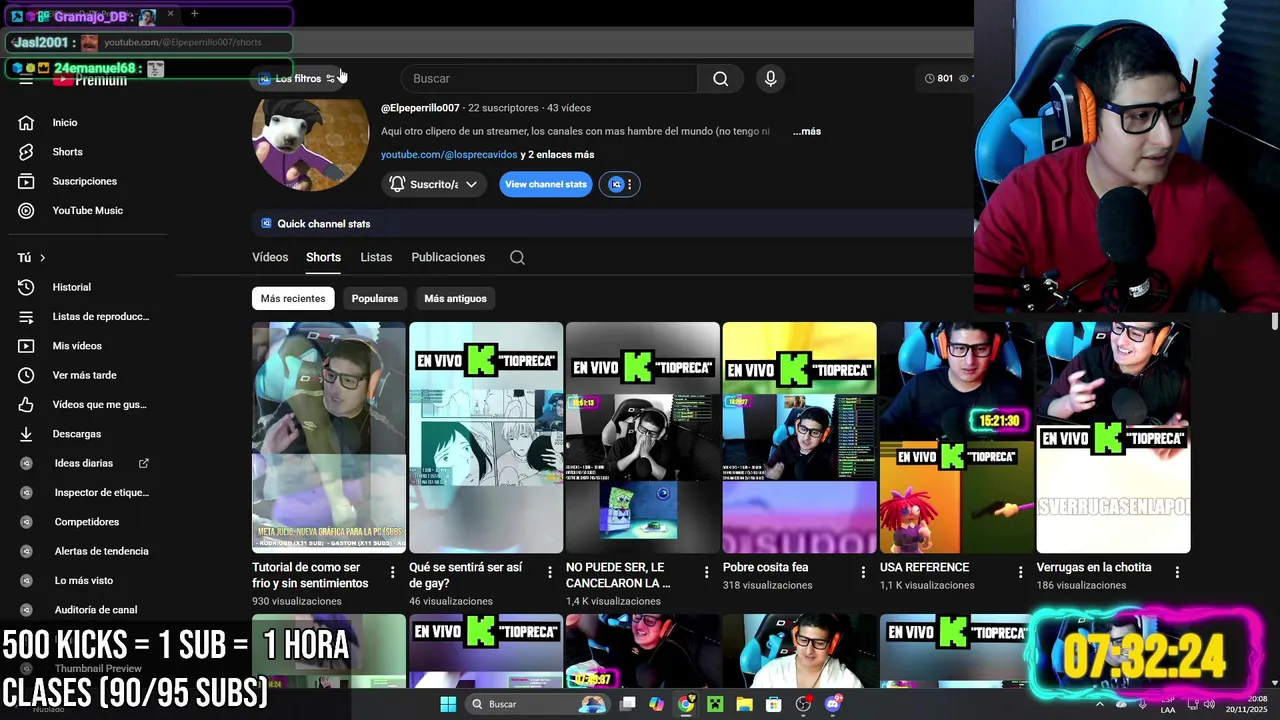Select the Populares sort chip

[375, 298]
